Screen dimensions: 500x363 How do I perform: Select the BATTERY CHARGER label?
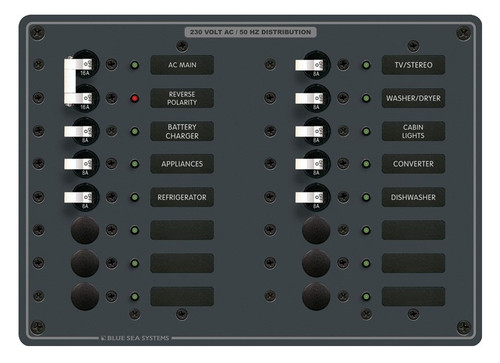tap(182, 131)
